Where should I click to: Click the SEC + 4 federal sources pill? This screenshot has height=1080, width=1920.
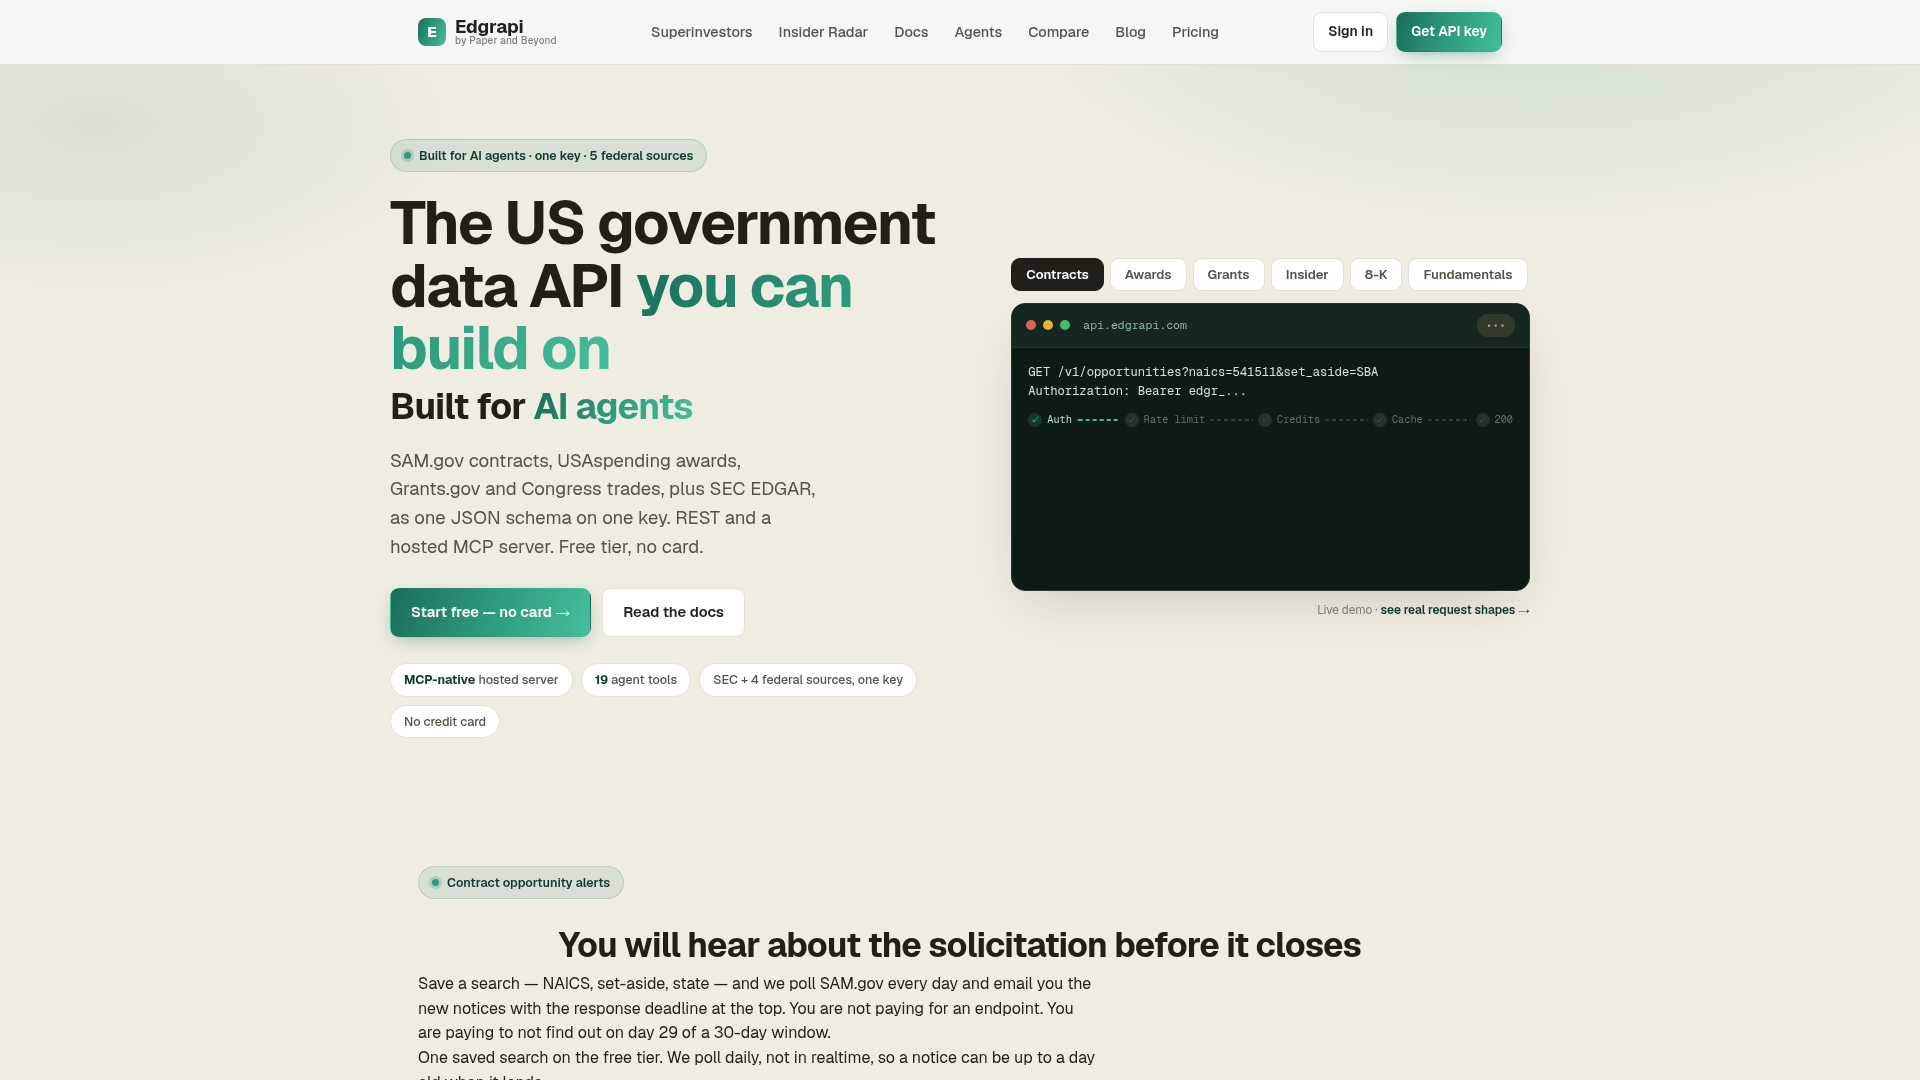pos(808,680)
